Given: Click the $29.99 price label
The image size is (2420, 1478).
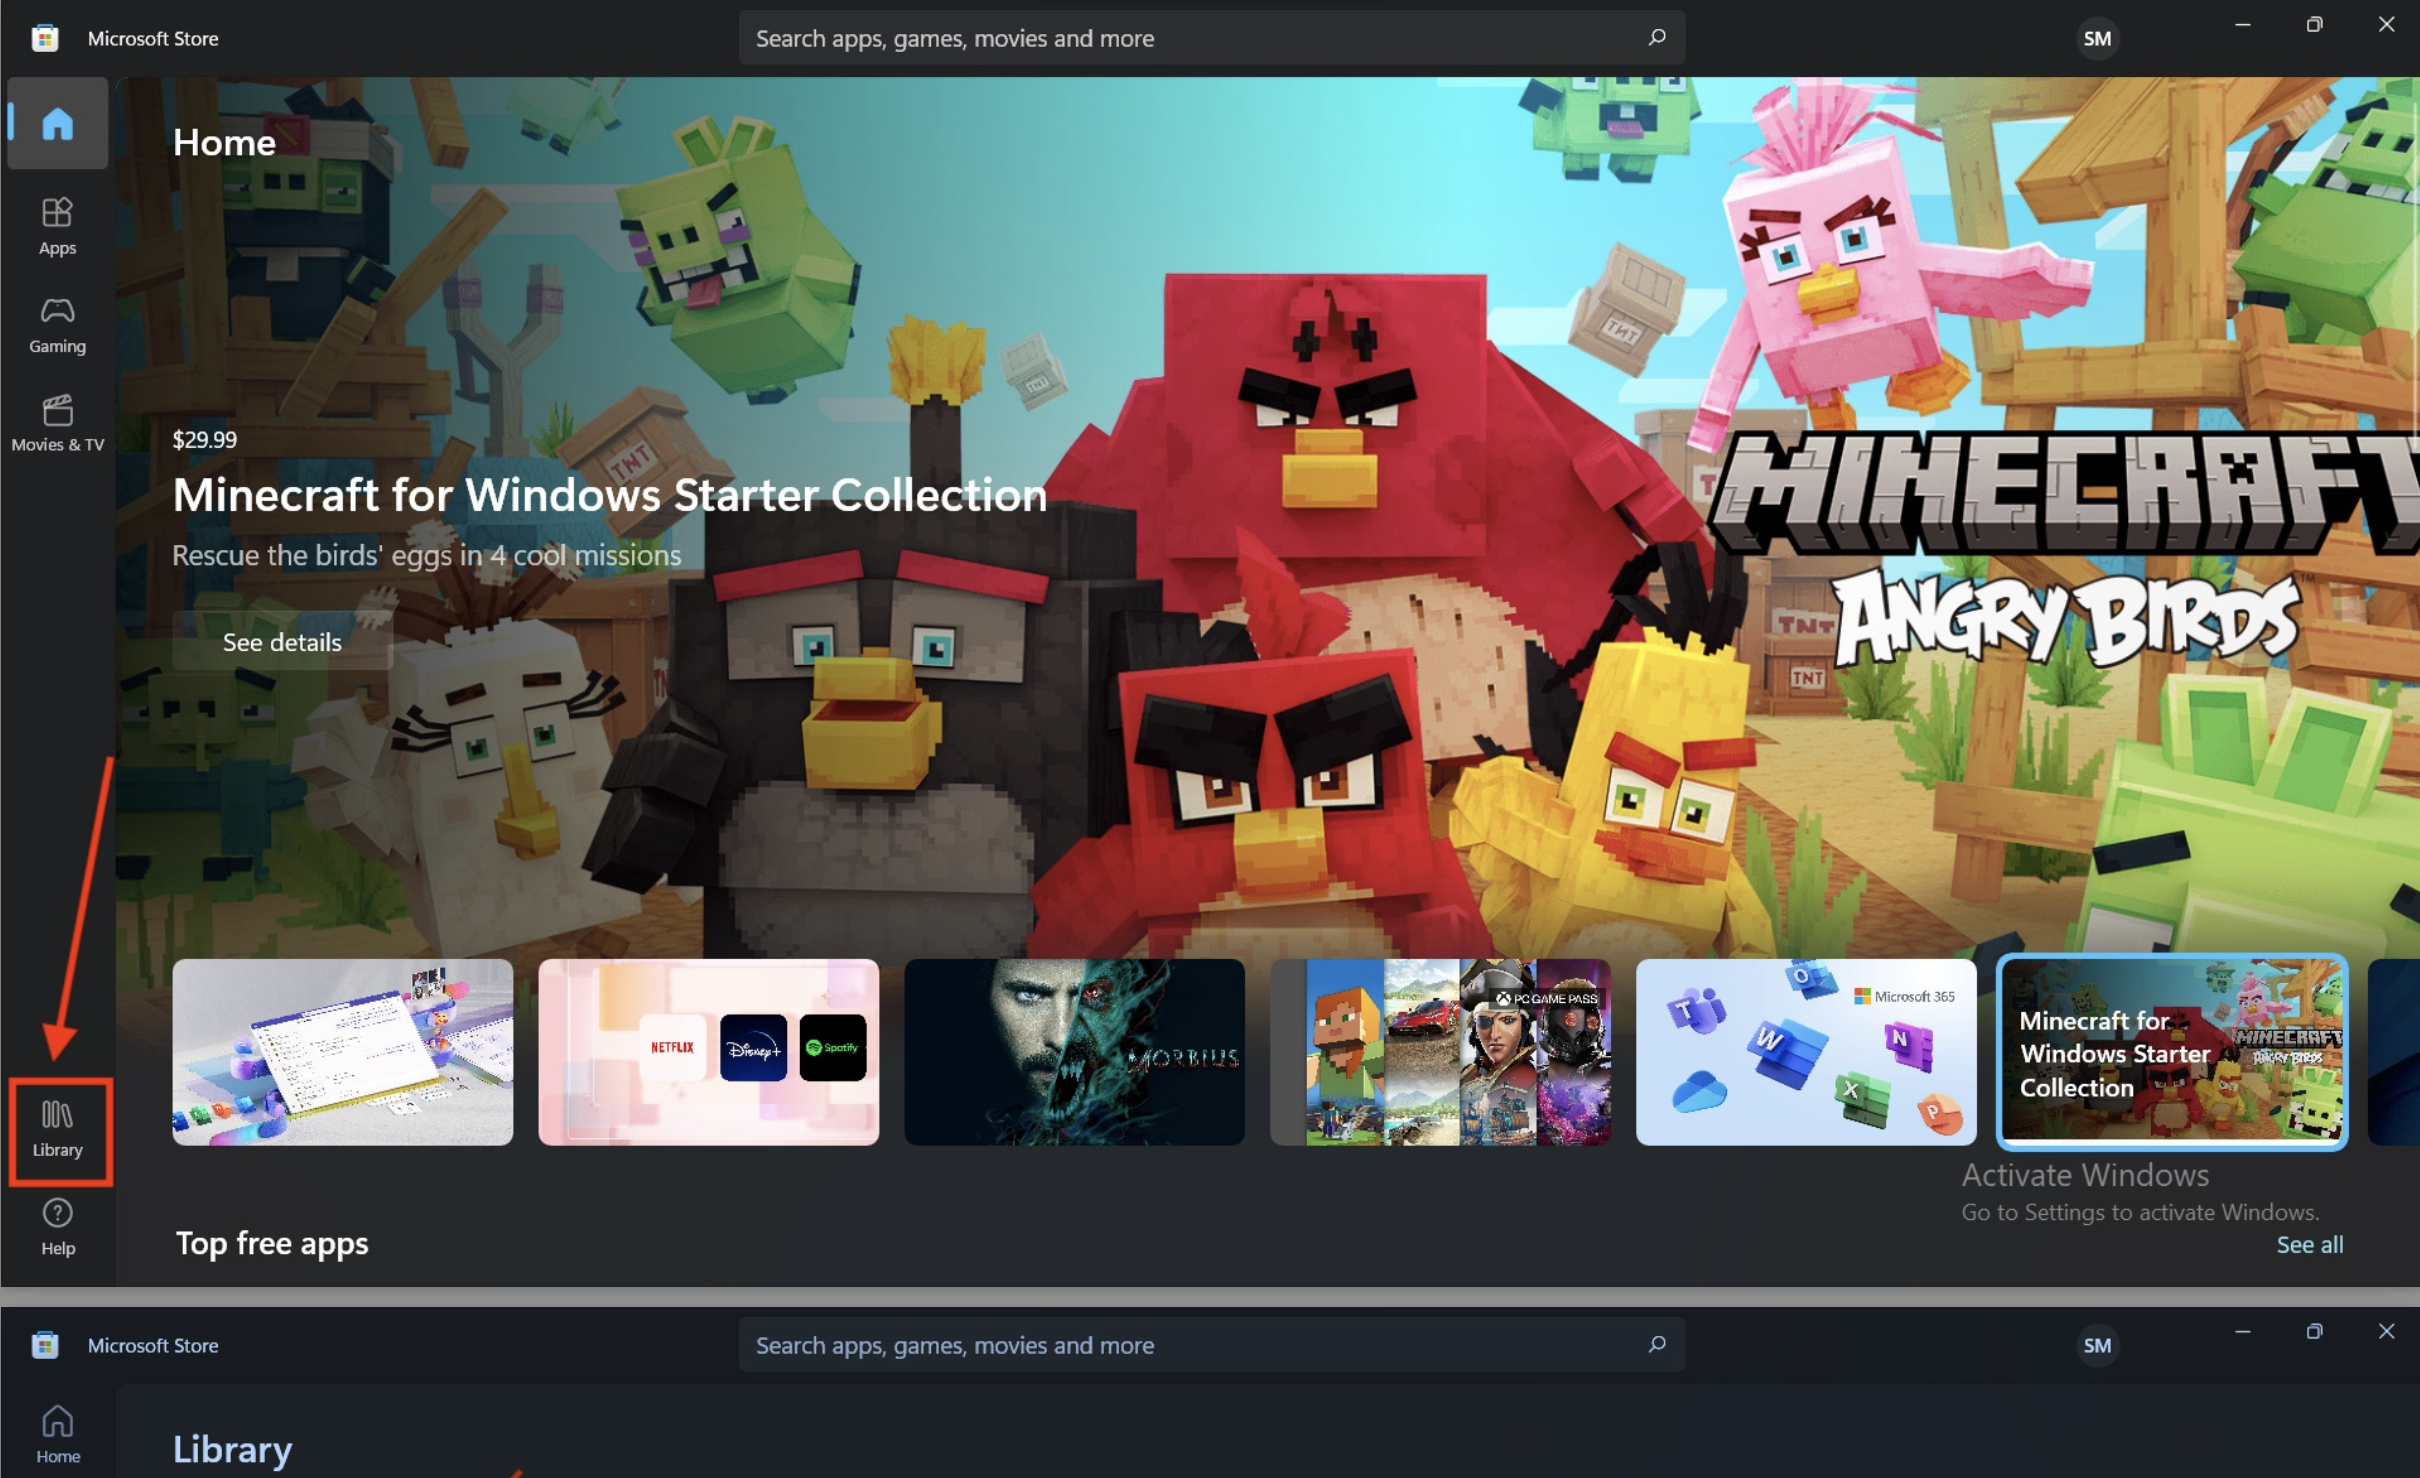Looking at the screenshot, I should click(205, 439).
